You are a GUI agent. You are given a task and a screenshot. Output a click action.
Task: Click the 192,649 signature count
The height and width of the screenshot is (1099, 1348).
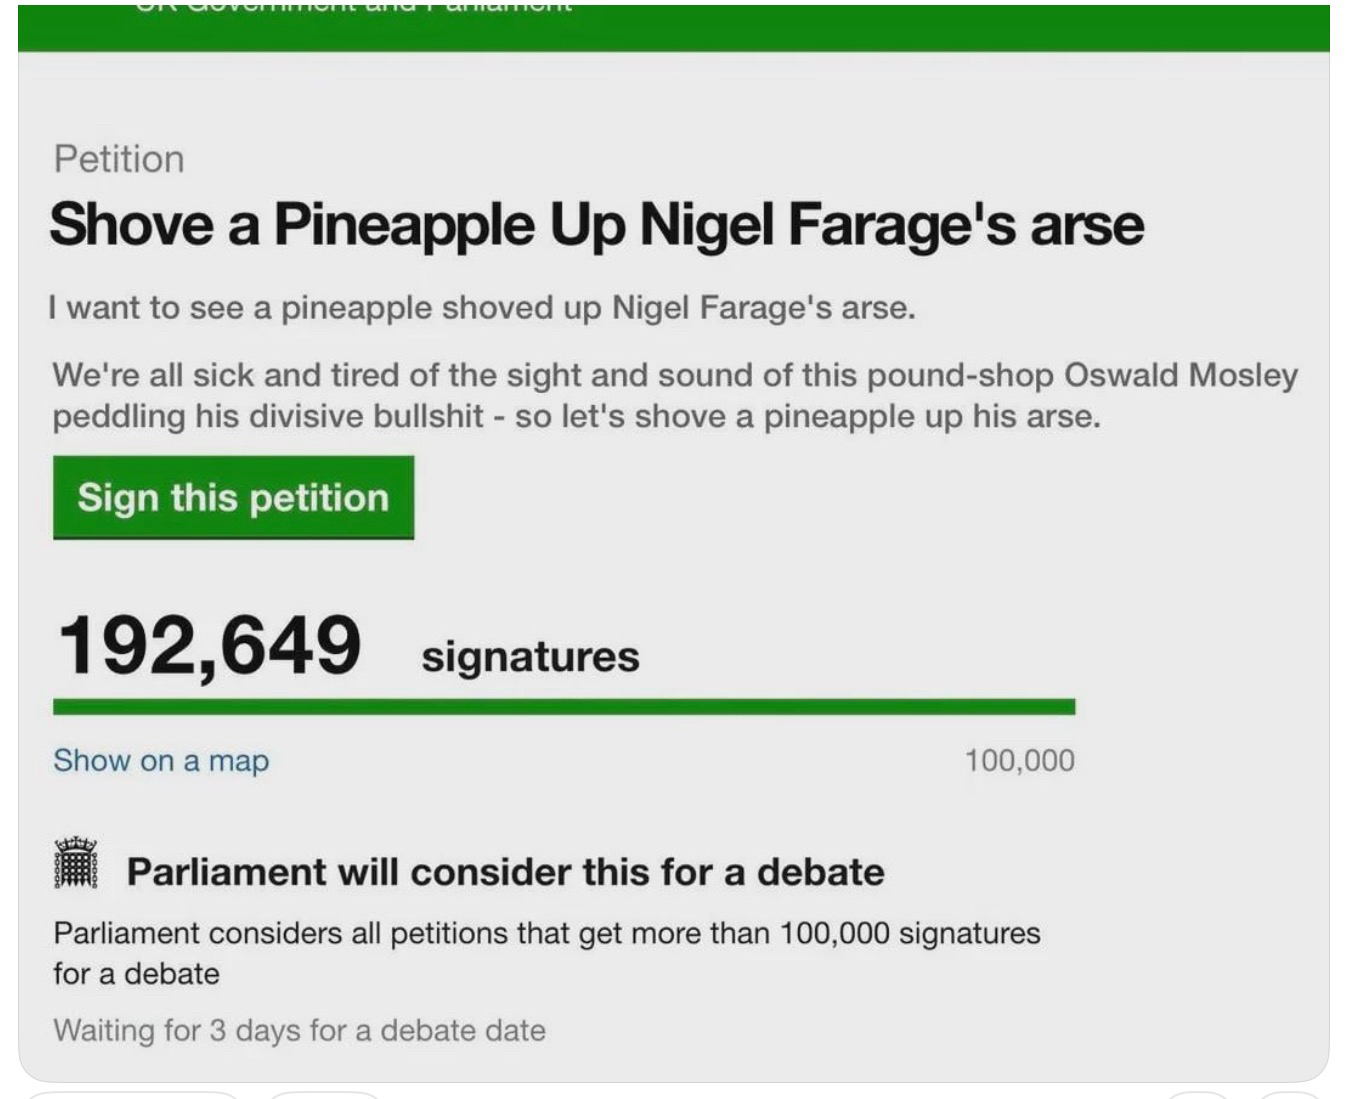[x=209, y=645]
